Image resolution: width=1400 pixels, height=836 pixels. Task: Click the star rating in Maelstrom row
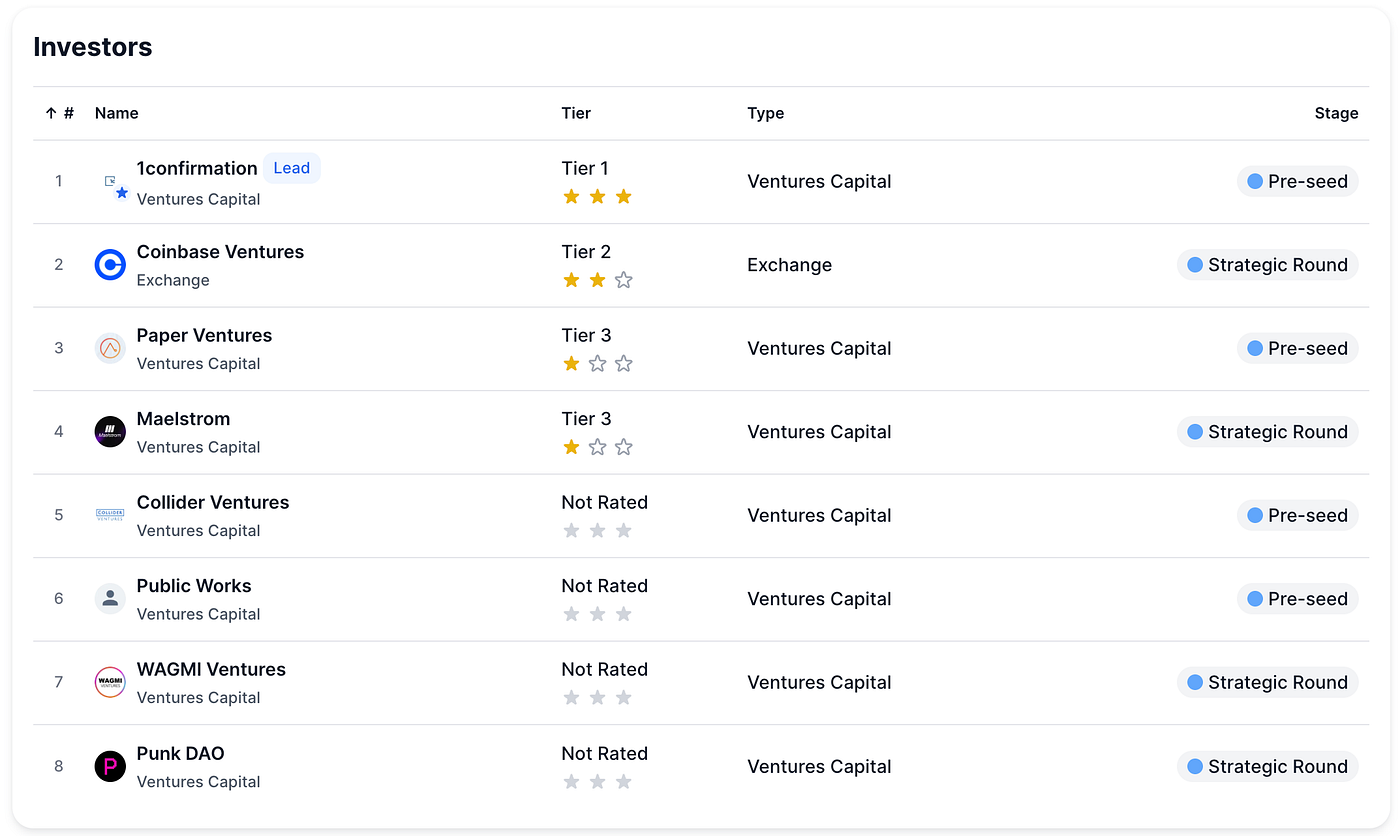[x=597, y=447]
